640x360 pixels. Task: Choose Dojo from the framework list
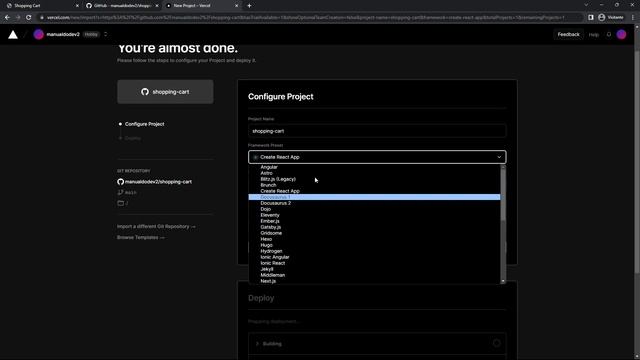[x=374, y=209]
